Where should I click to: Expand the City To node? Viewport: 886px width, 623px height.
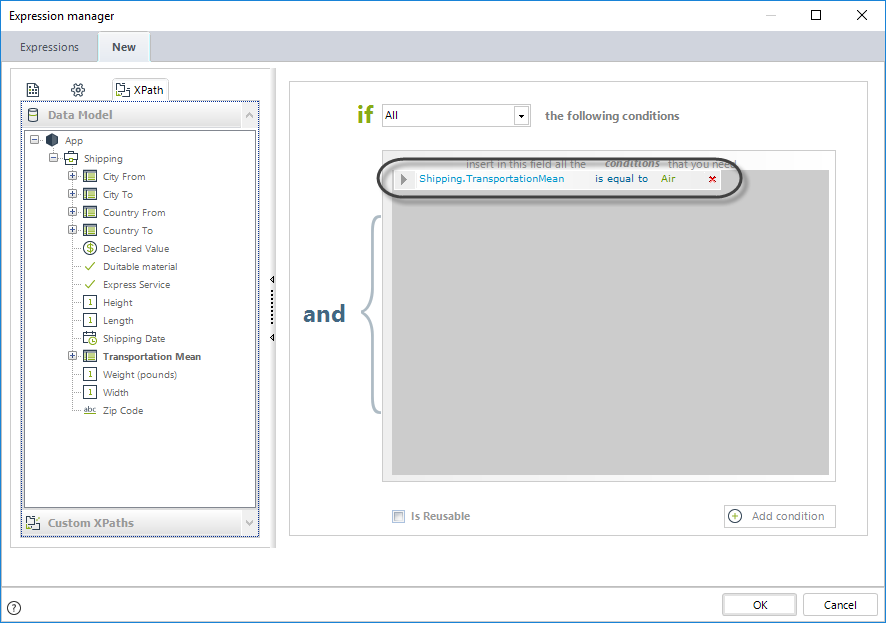tap(72, 194)
